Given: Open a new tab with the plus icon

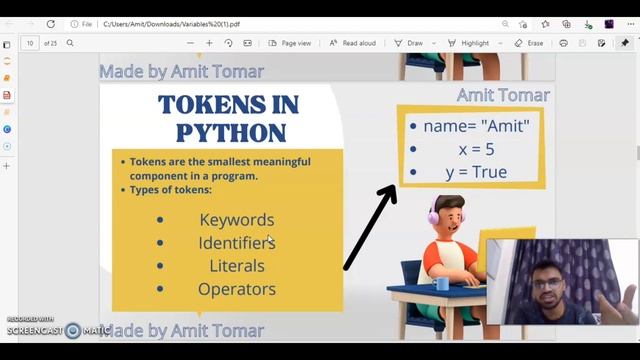Looking at the screenshot, I should [x=7, y=166].
